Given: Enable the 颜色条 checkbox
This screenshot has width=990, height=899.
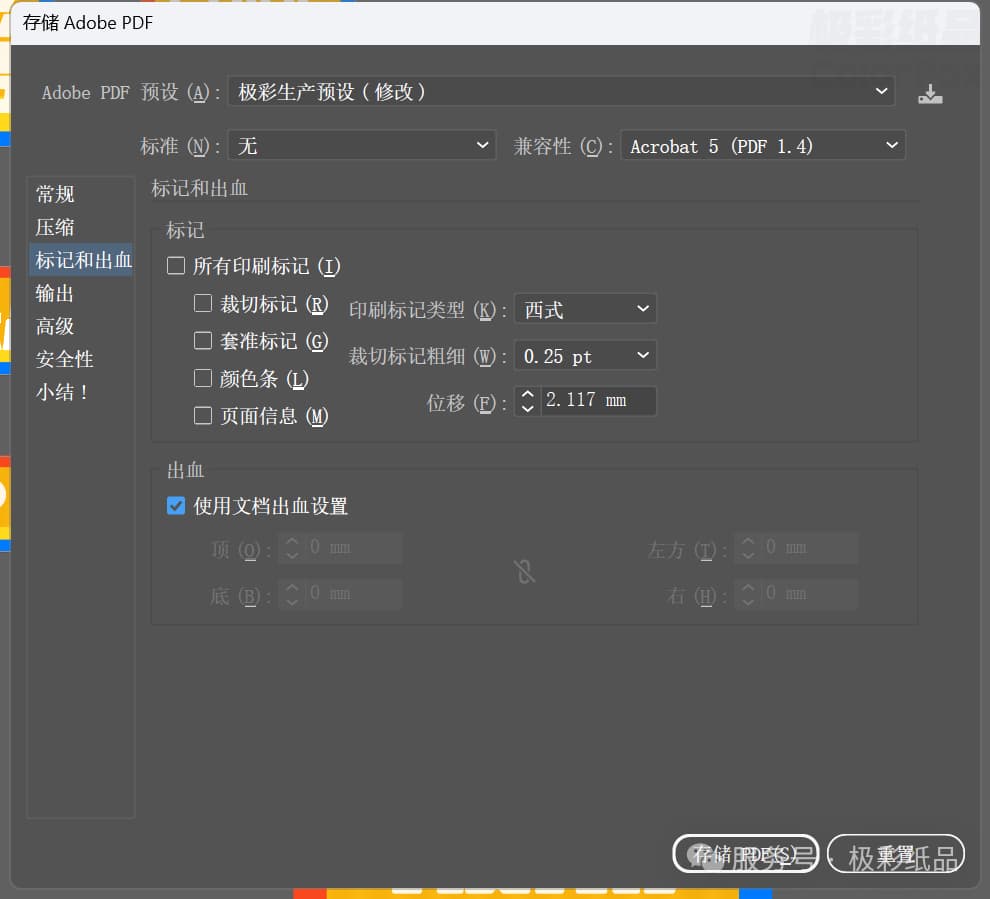Looking at the screenshot, I should [203, 379].
